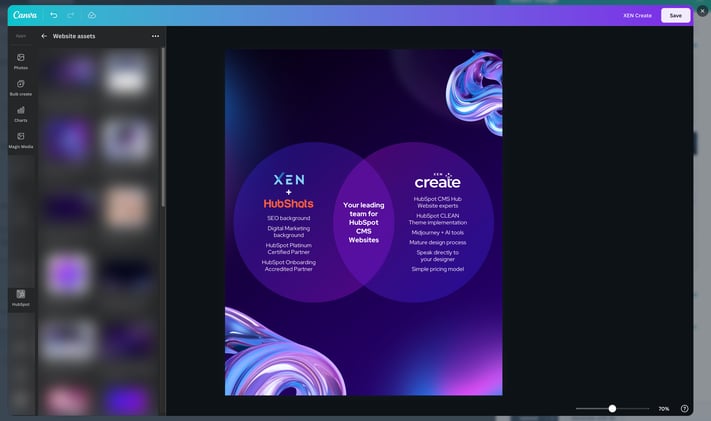Select 'Midjourney + AI tools' text
Image resolution: width=711 pixels, height=421 pixels.
(438, 232)
